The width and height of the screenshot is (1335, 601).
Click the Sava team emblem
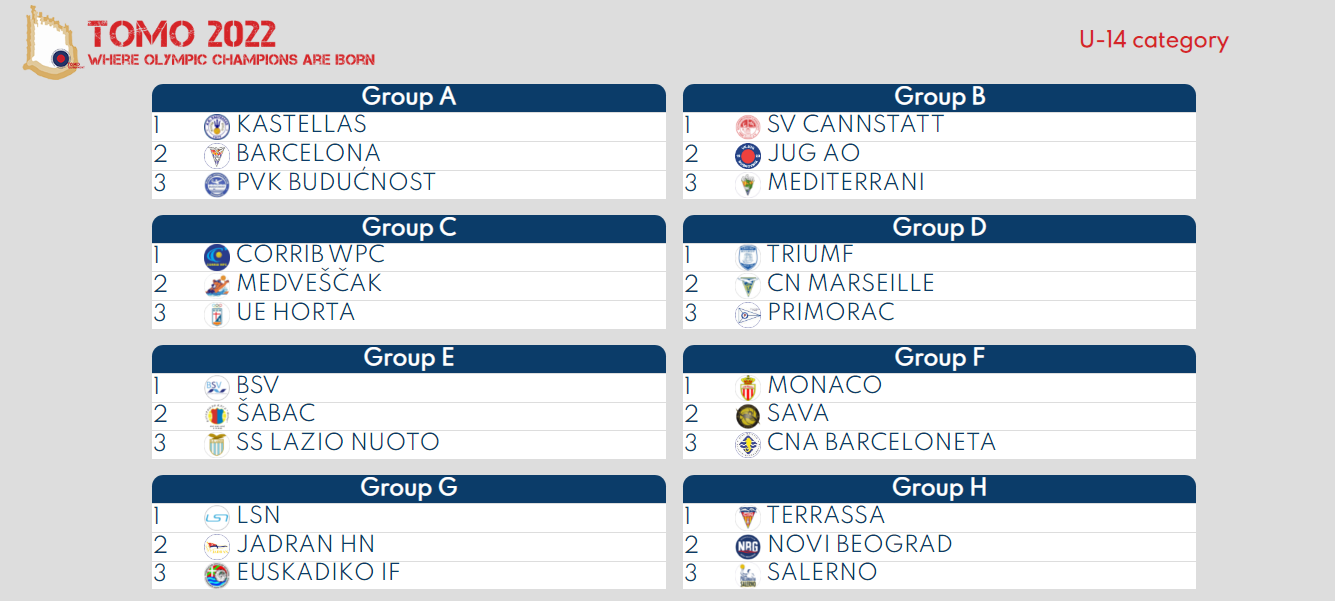(x=747, y=416)
